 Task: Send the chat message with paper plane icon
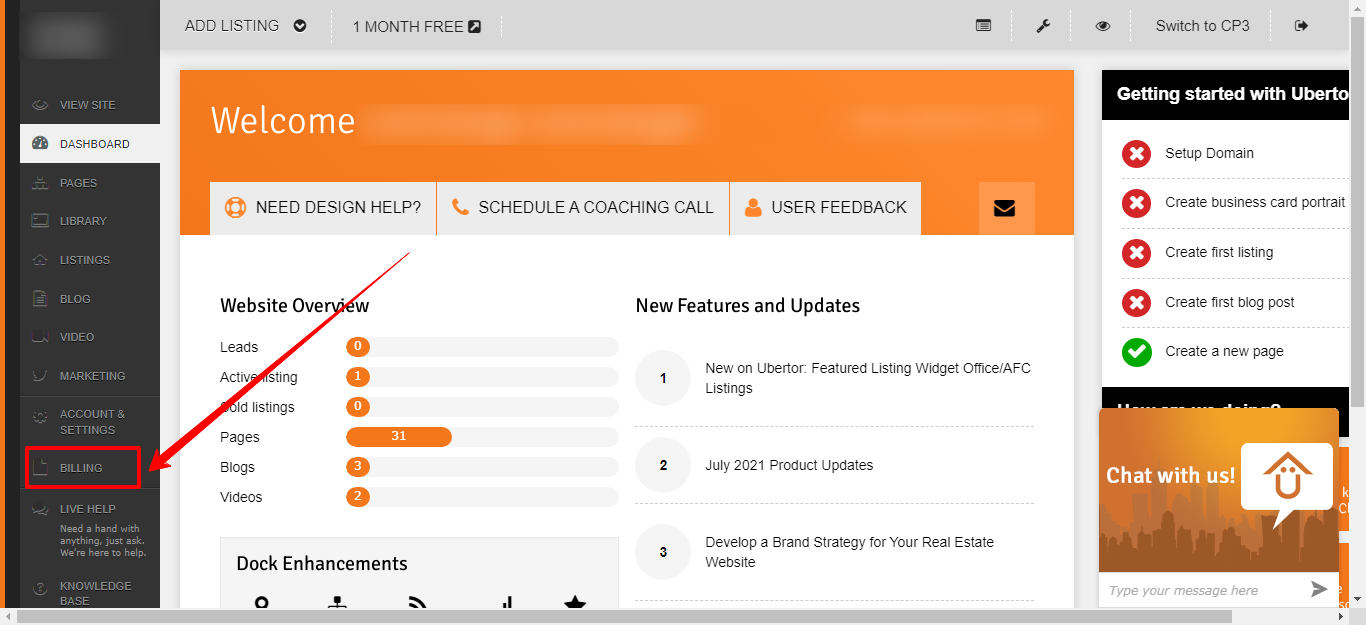point(1320,589)
